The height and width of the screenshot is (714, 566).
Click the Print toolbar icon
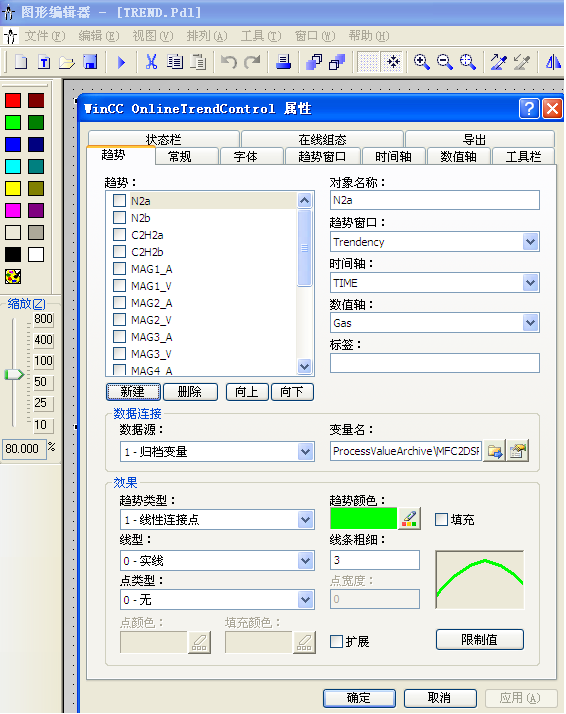coord(283,62)
